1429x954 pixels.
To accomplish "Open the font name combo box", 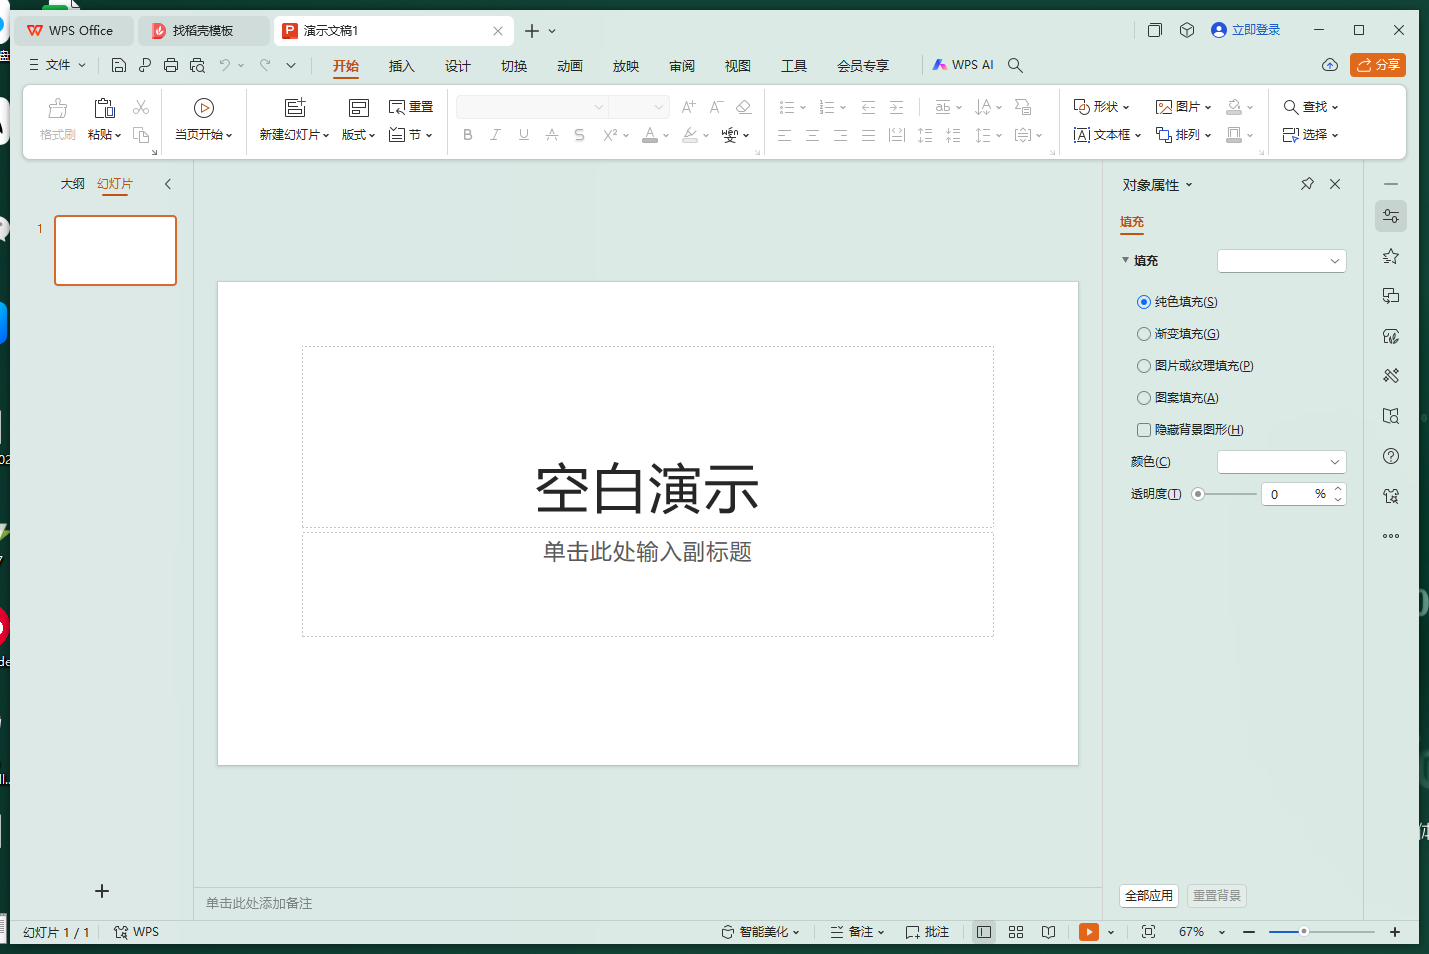I will (x=532, y=107).
